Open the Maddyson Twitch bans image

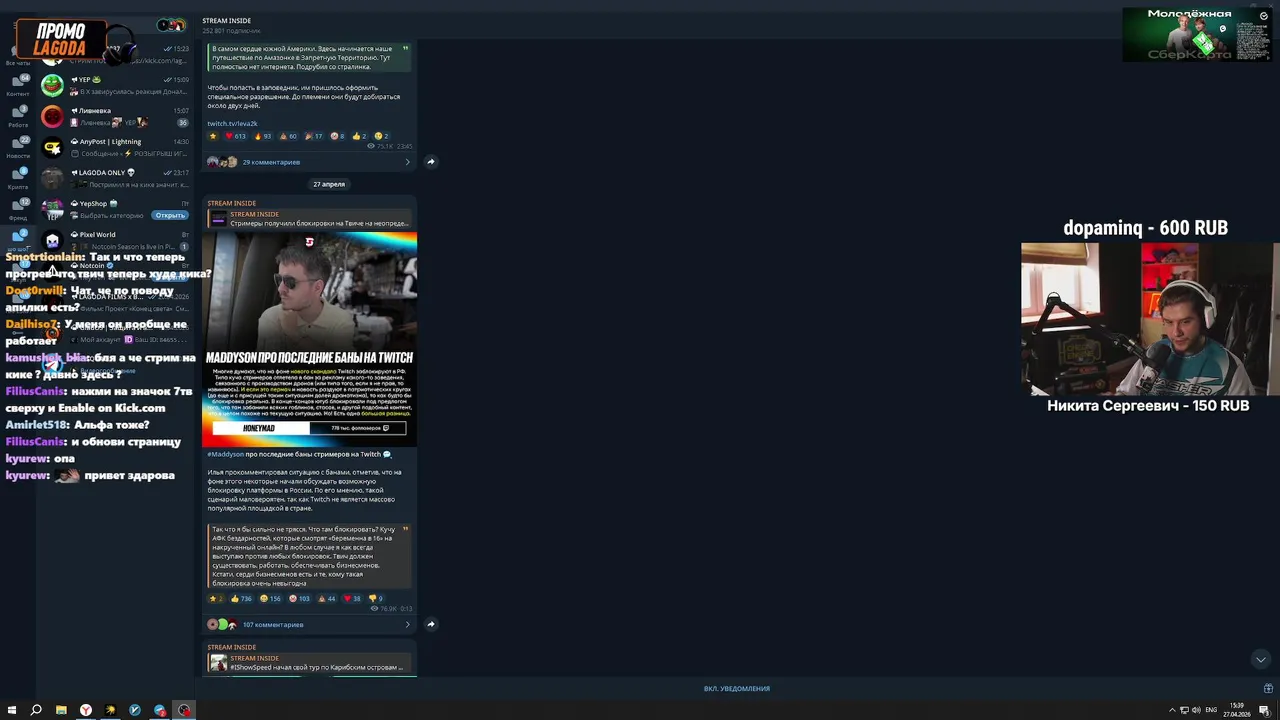[x=310, y=339]
